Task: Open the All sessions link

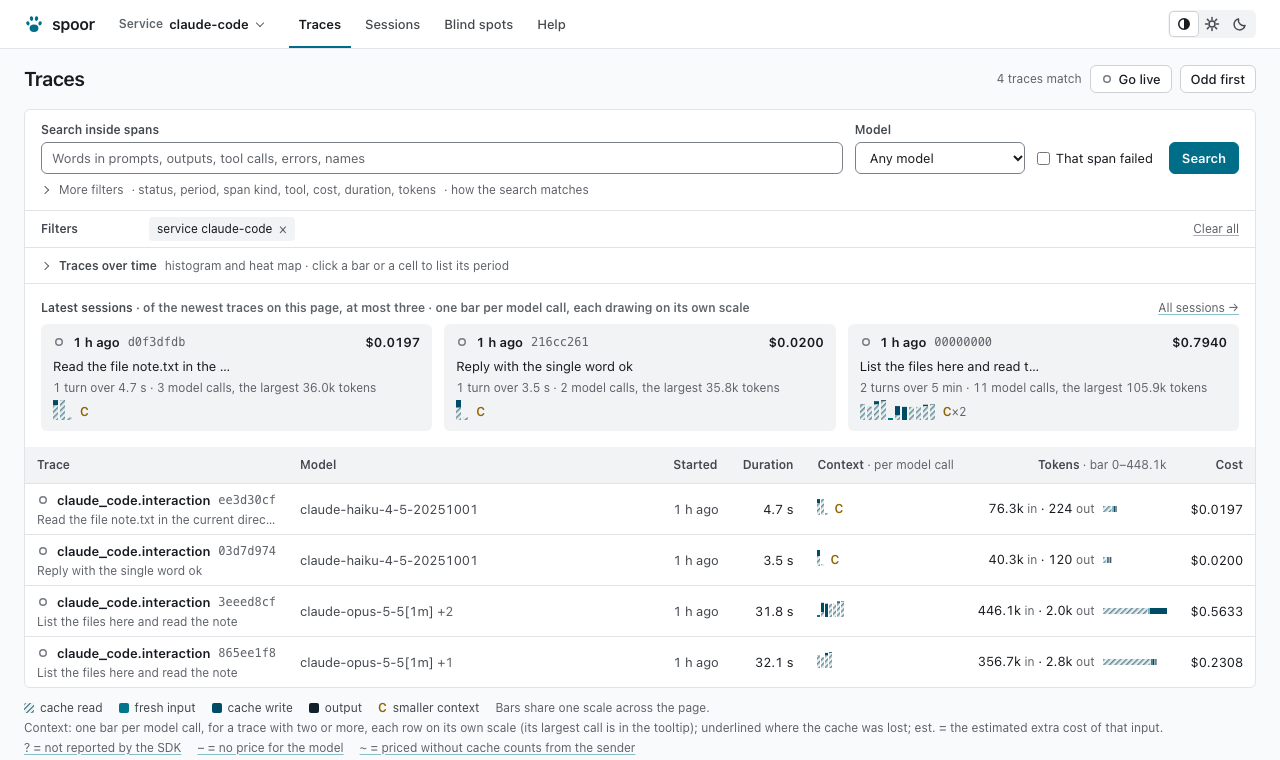Action: (1198, 308)
